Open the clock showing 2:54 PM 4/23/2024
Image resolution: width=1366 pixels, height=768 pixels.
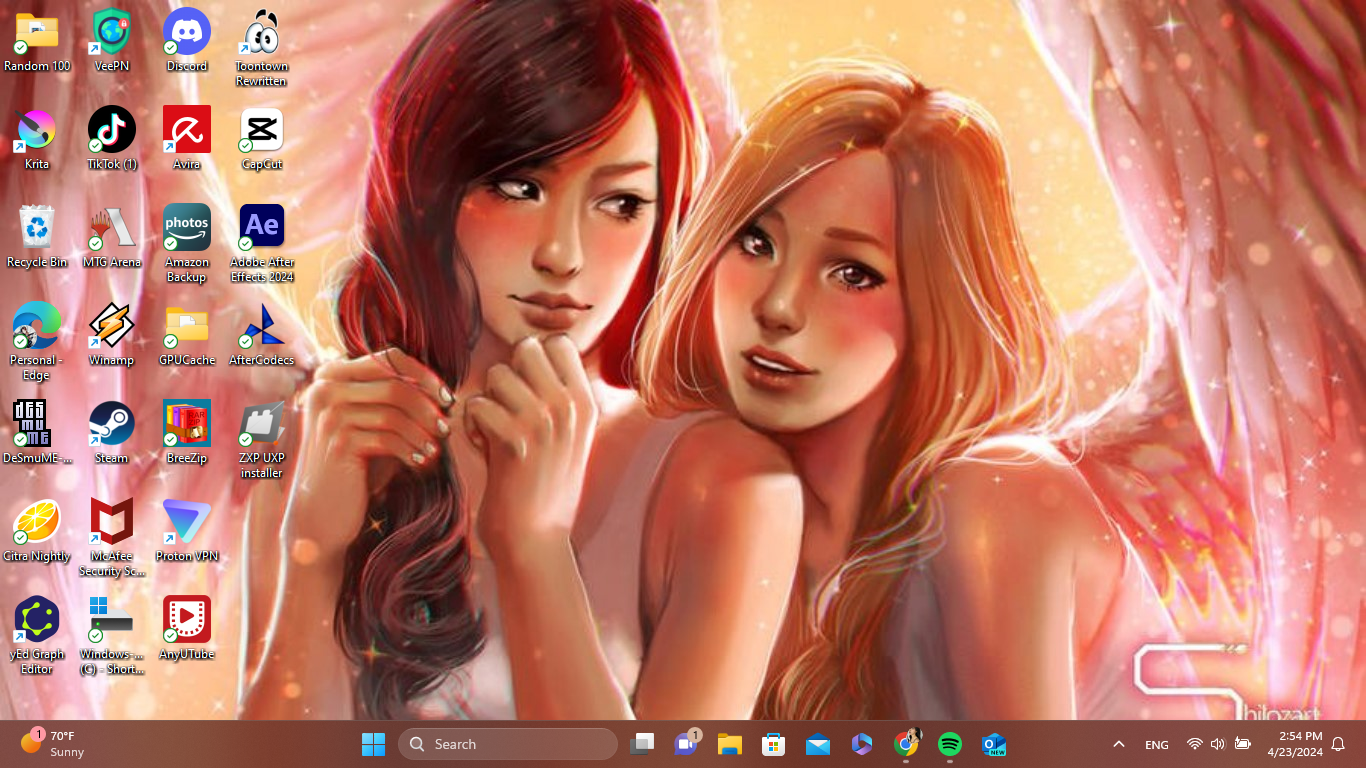(x=1295, y=744)
